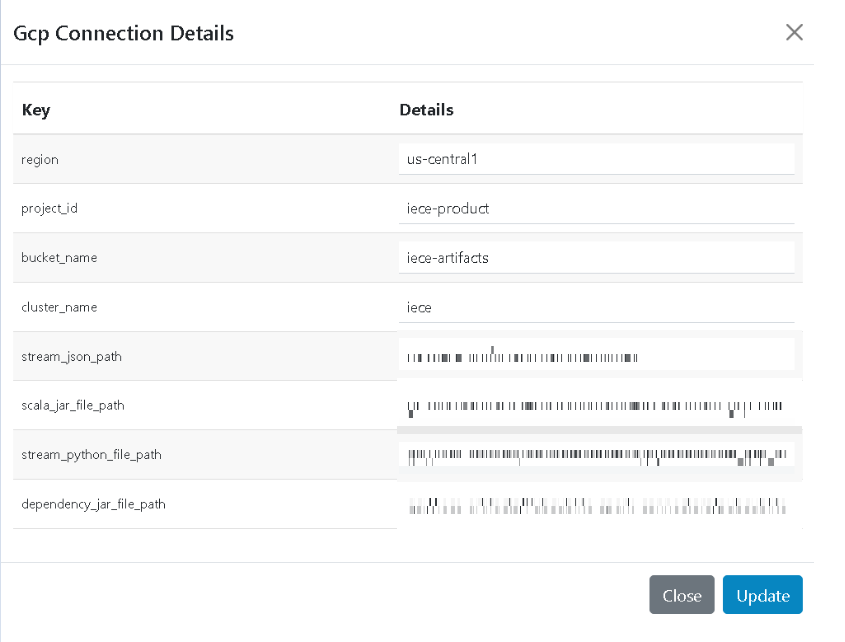Click into the stream_json_path details field

(596, 356)
